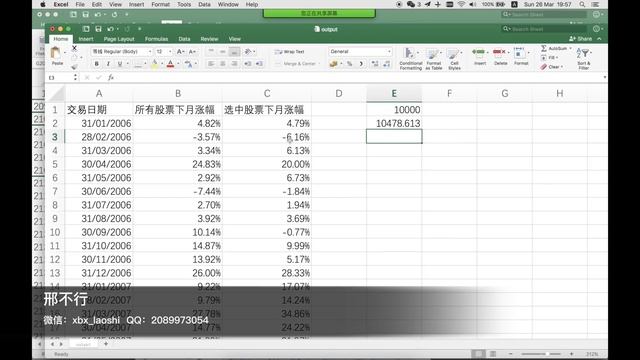
Task: Expand the Fill dropdown
Action: [x=557, y=58]
